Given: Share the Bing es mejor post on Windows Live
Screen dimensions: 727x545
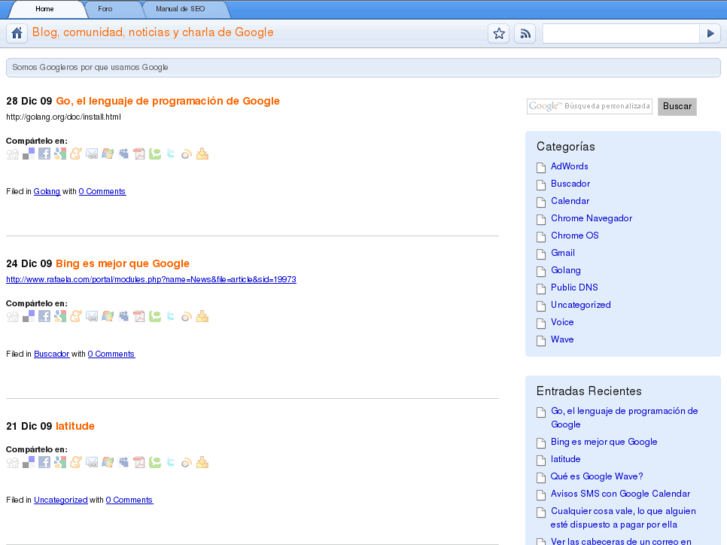Looking at the screenshot, I should coord(108,316).
